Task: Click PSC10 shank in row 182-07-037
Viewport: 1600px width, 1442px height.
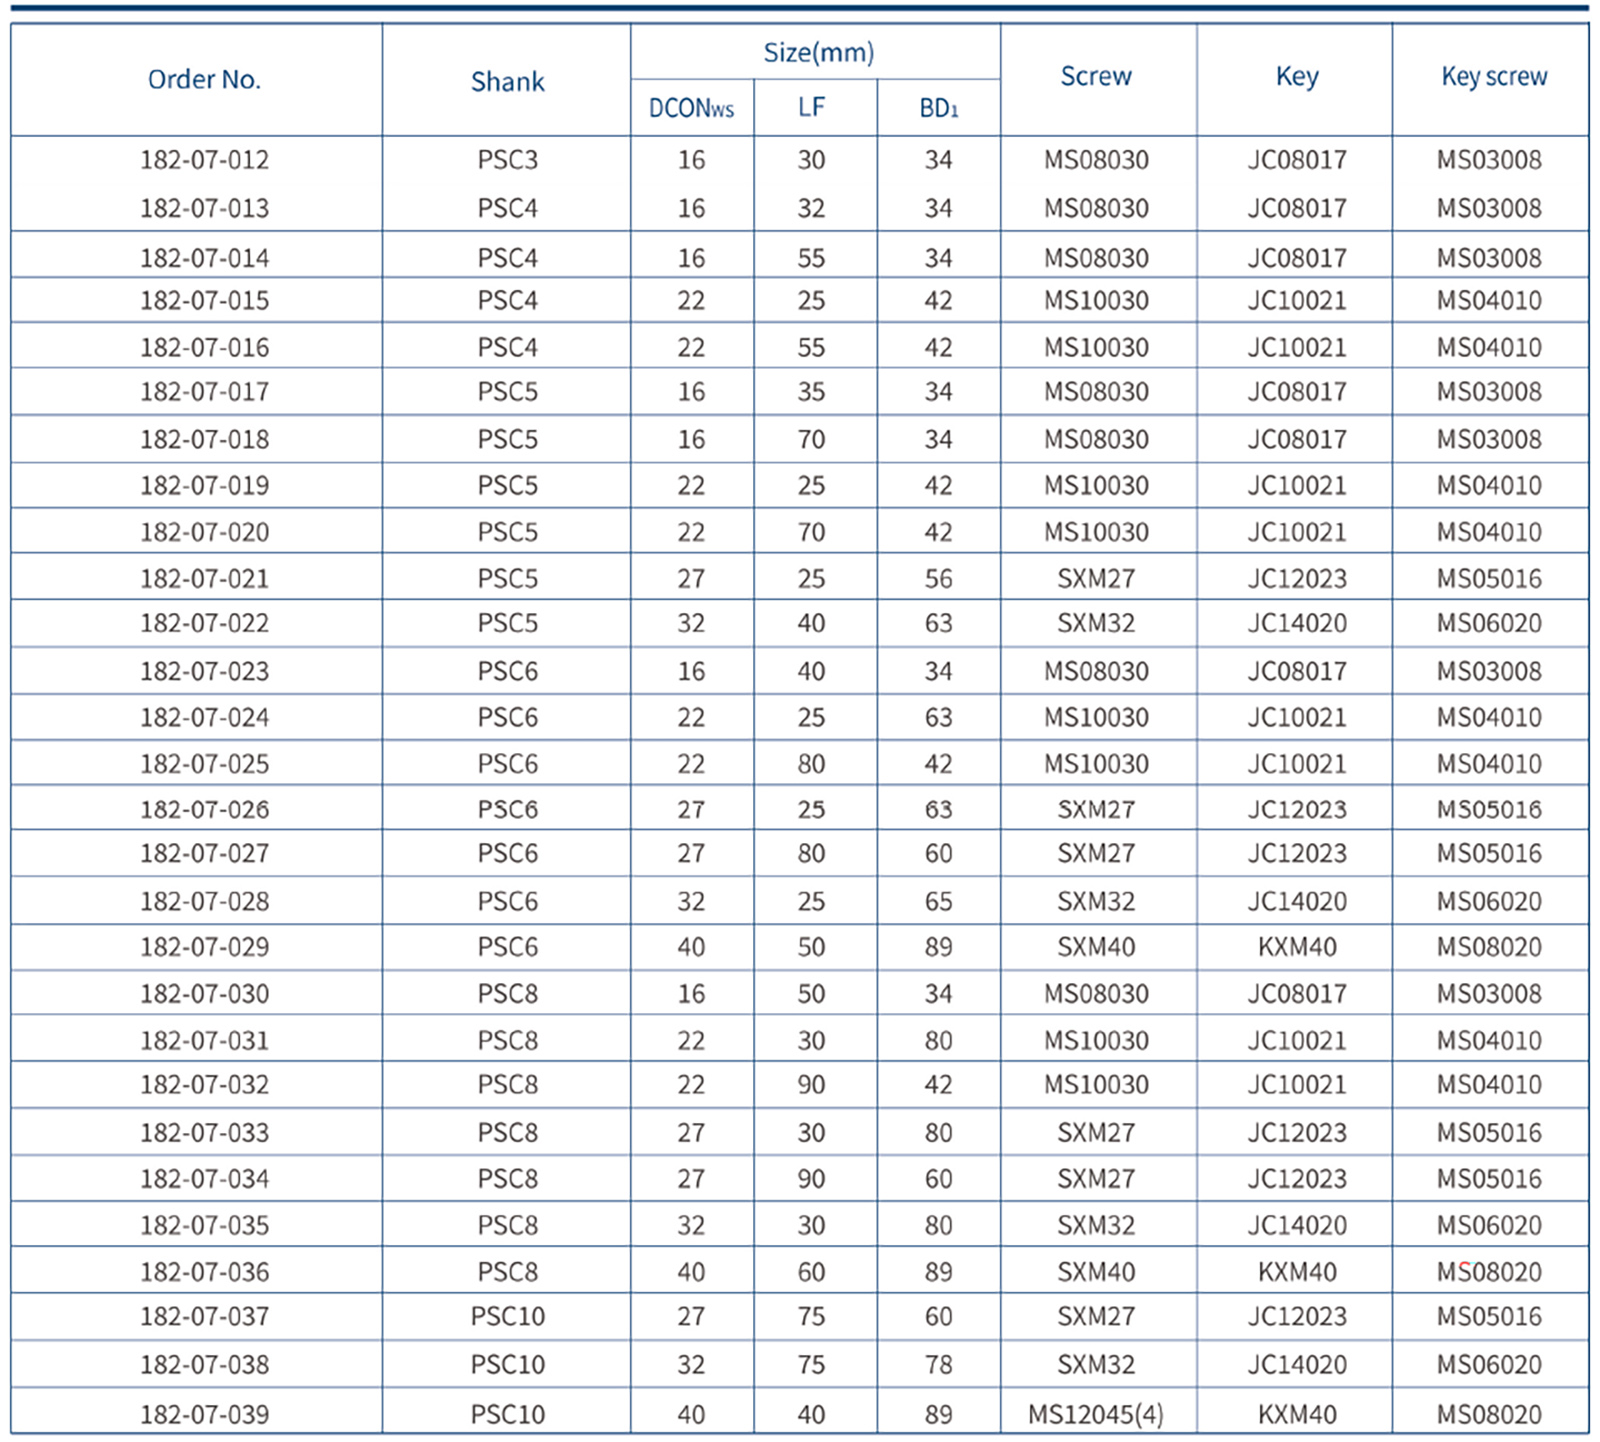Action: coord(508,1317)
